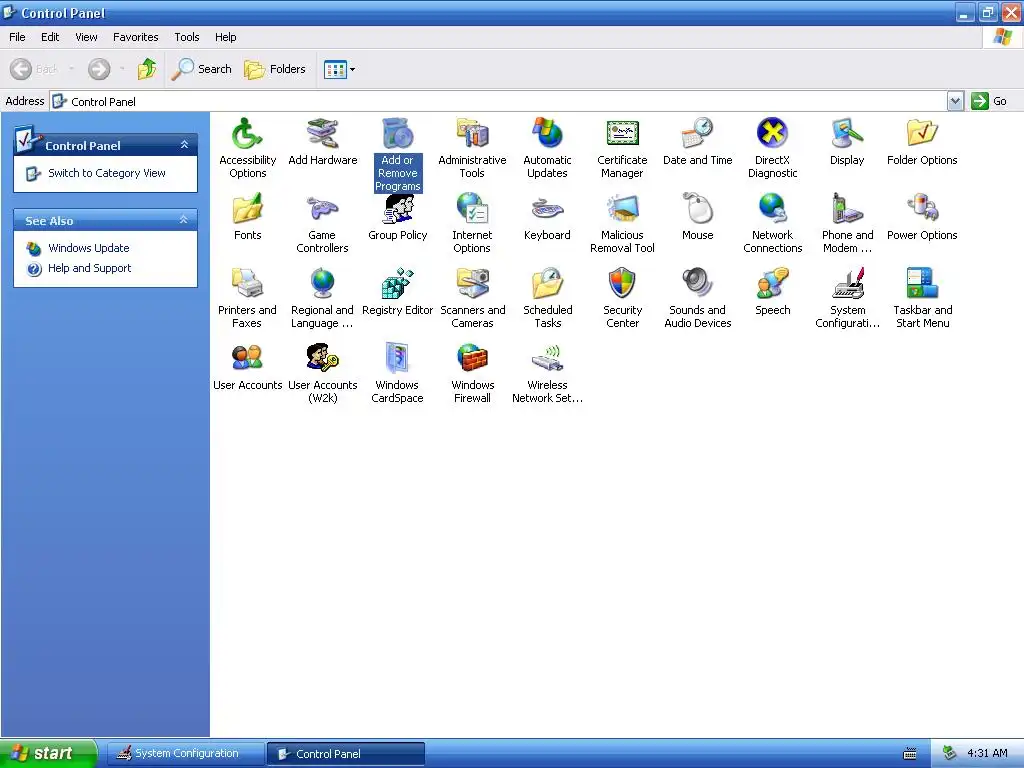The height and width of the screenshot is (768, 1024).
Task: Open Power Options applet
Action: 922,217
